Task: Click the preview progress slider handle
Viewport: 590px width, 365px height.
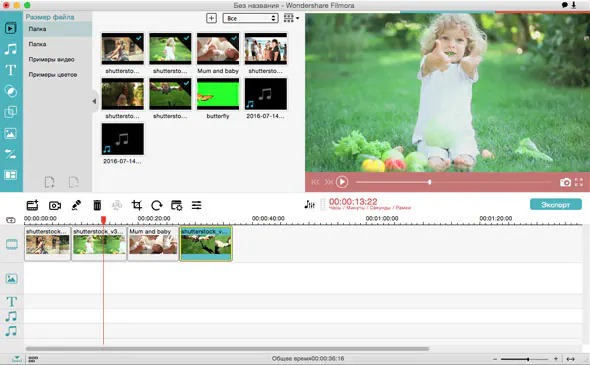Action: 429,182
